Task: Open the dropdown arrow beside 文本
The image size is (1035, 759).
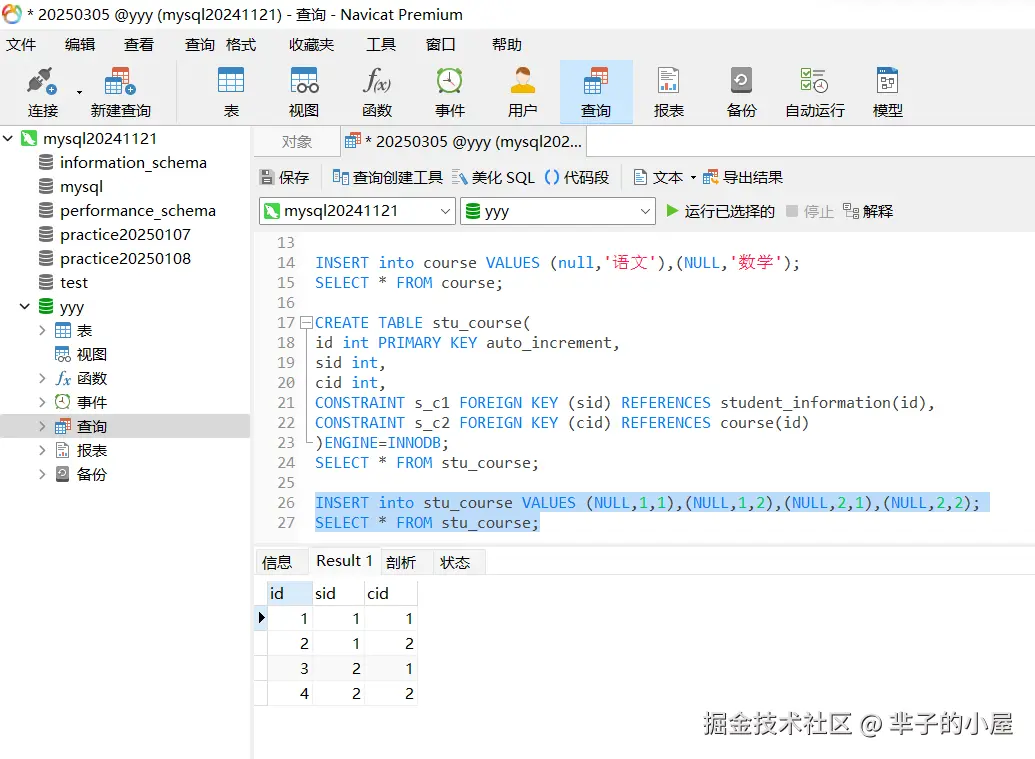Action: [693, 178]
